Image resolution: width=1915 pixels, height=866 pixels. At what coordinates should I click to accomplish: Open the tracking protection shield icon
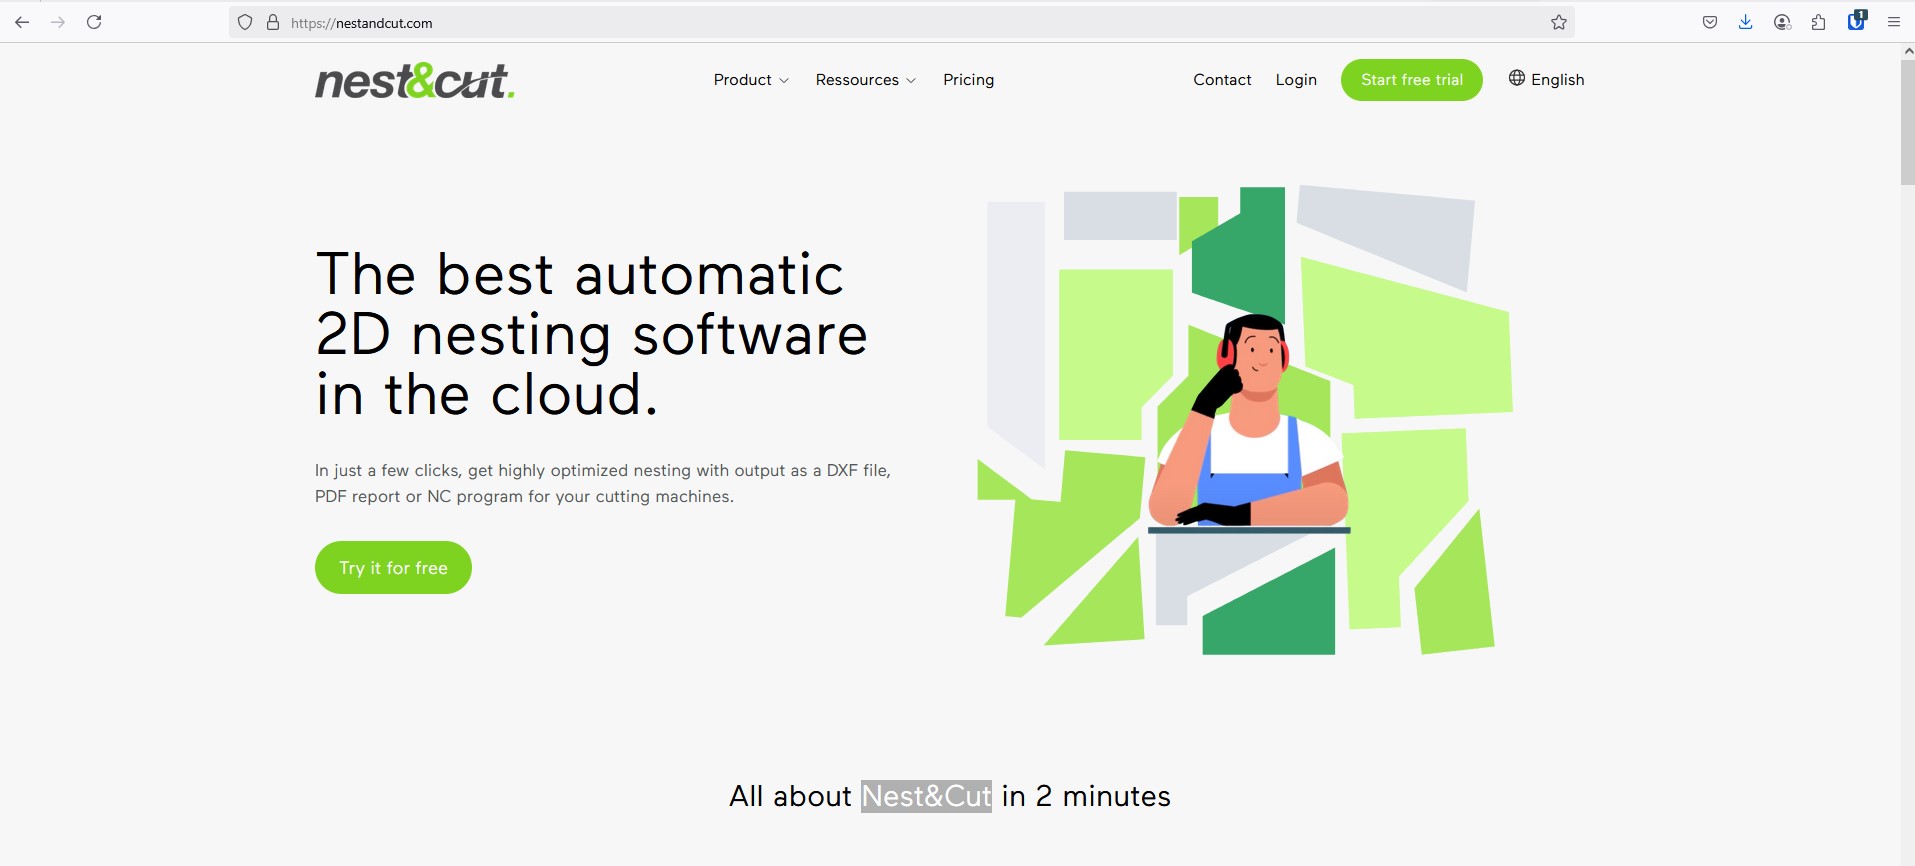[245, 22]
